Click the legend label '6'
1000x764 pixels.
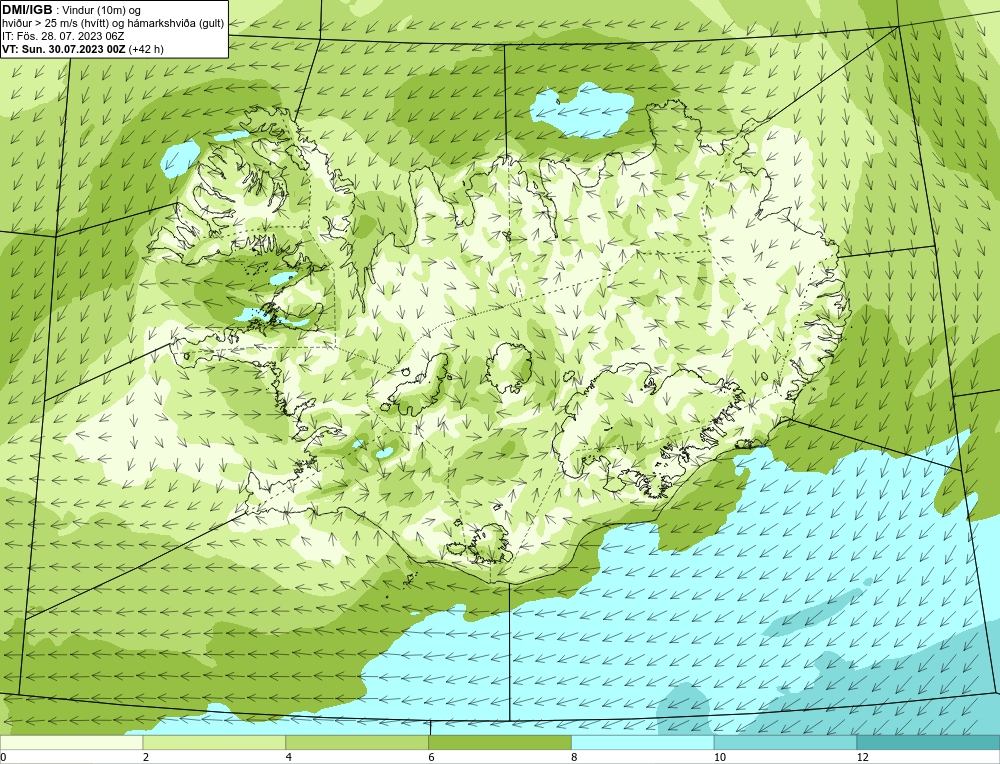432,757
